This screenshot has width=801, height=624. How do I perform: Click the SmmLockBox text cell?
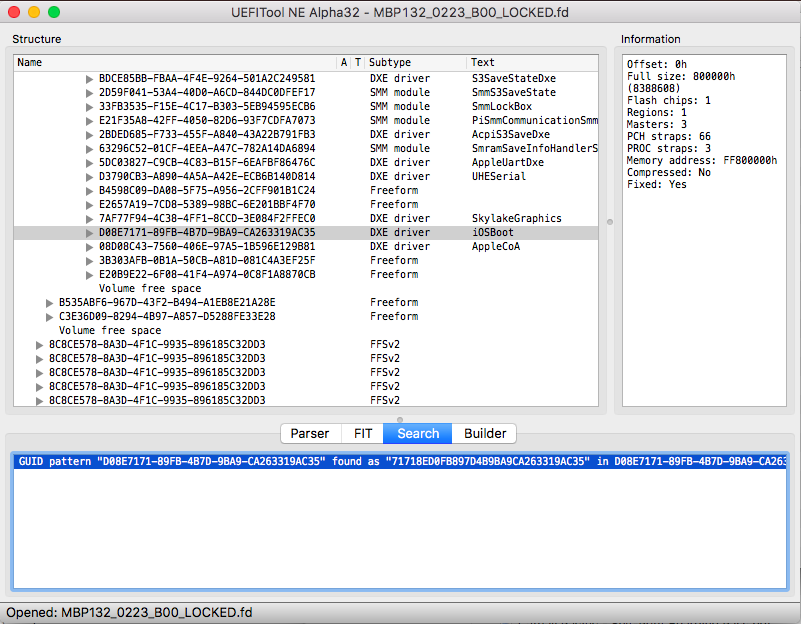502,107
